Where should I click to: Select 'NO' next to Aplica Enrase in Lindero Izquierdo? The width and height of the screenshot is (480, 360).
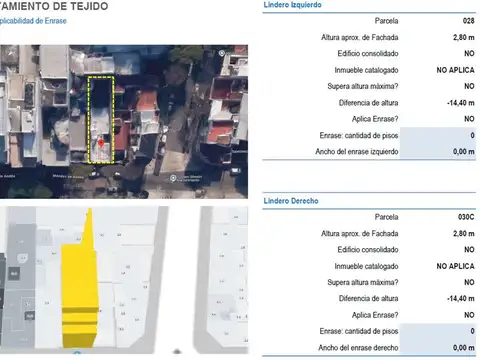point(469,119)
